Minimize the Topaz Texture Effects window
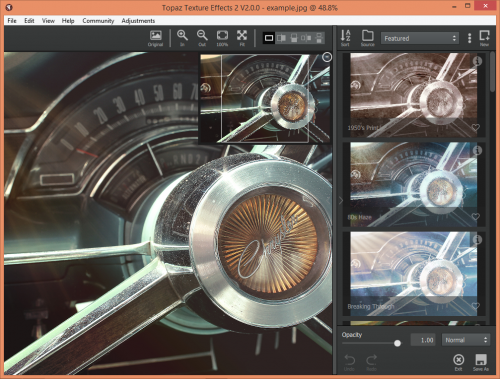The width and height of the screenshot is (500, 379). [454, 6]
